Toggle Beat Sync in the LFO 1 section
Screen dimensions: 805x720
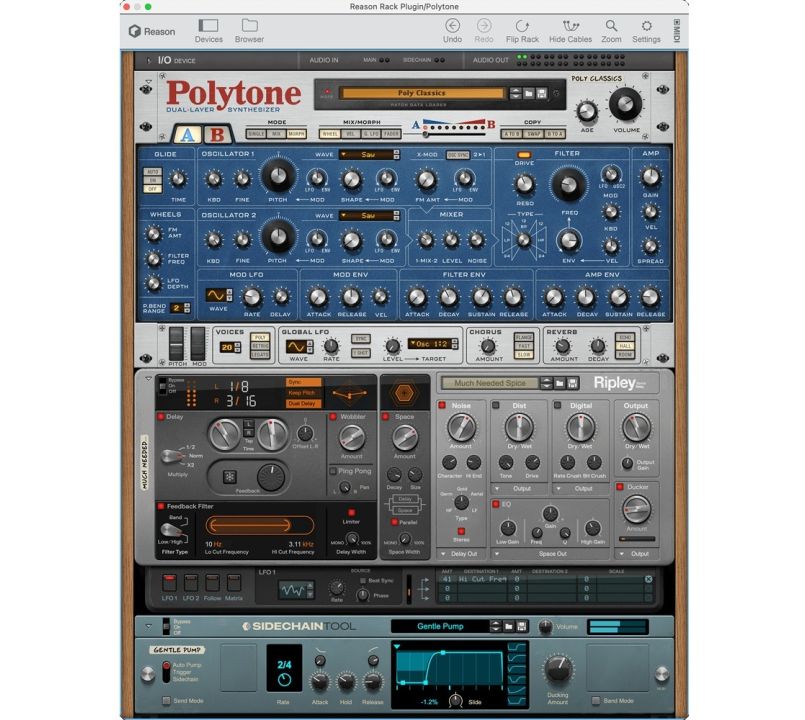361,580
